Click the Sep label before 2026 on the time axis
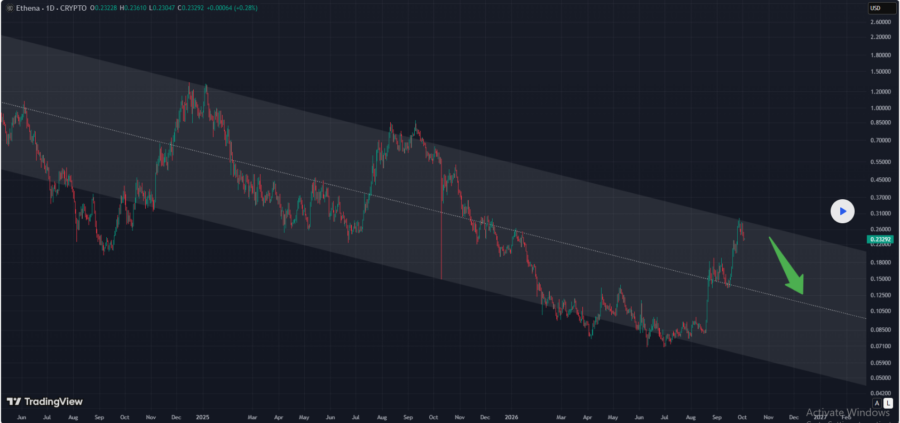This screenshot has height=423, width=900. 408,417
